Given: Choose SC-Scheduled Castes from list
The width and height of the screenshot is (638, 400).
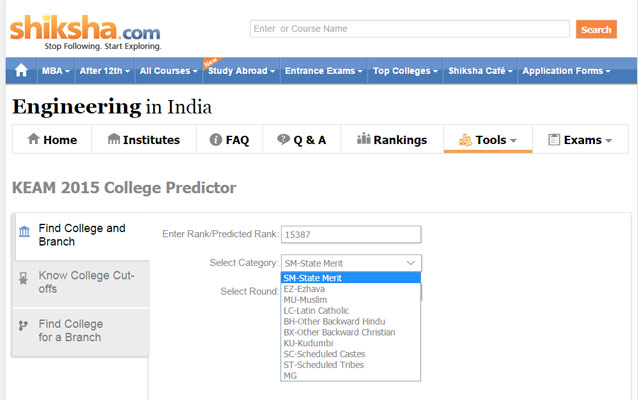Looking at the screenshot, I should [x=324, y=354].
